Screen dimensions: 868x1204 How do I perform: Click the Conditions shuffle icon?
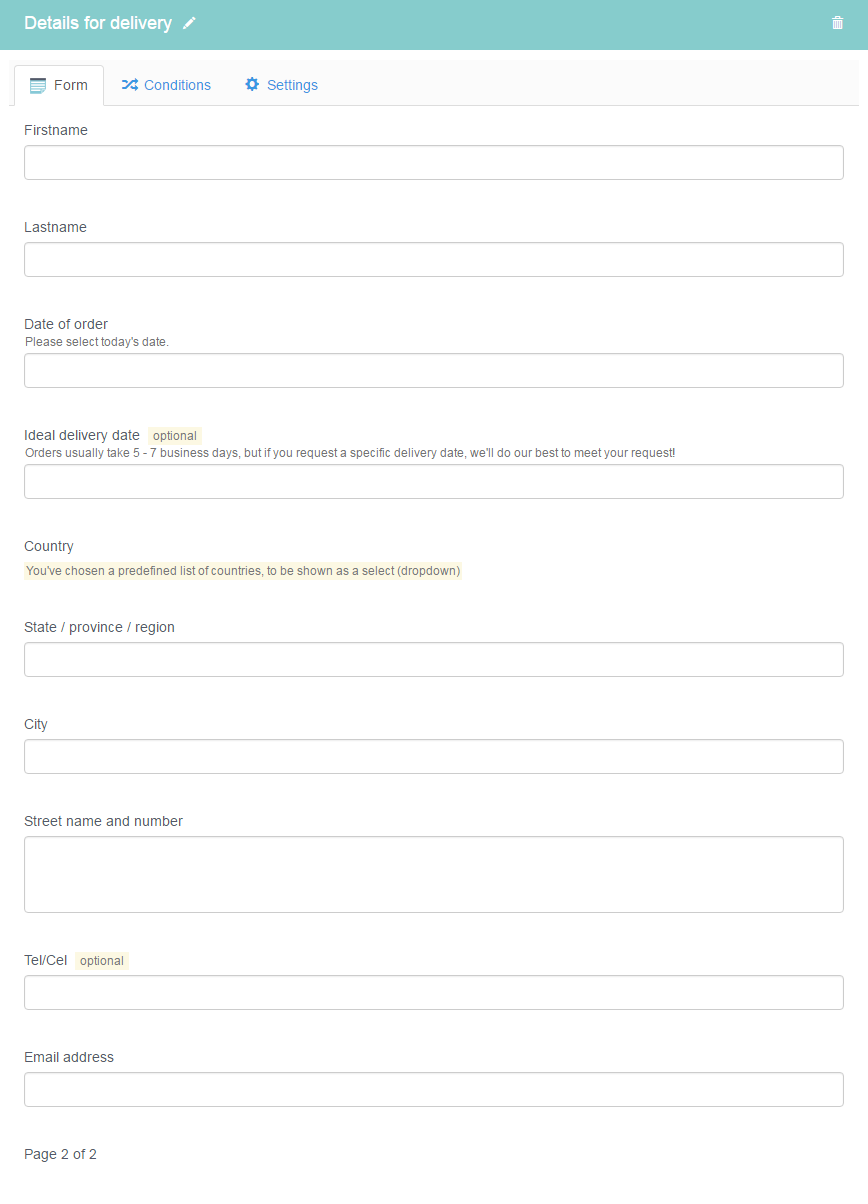130,85
